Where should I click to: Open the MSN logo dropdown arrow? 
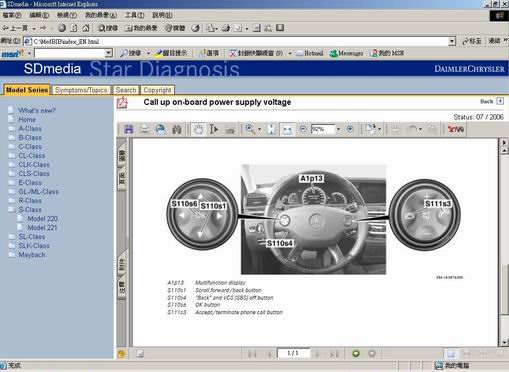pyautogui.click(x=29, y=53)
